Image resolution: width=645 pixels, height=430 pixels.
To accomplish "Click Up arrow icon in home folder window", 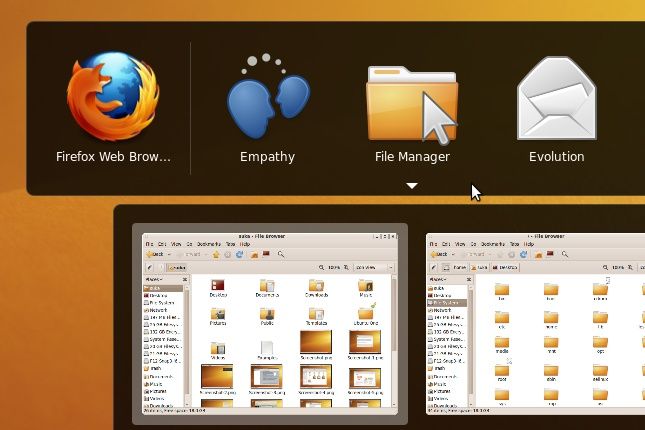I will click(x=216, y=255).
